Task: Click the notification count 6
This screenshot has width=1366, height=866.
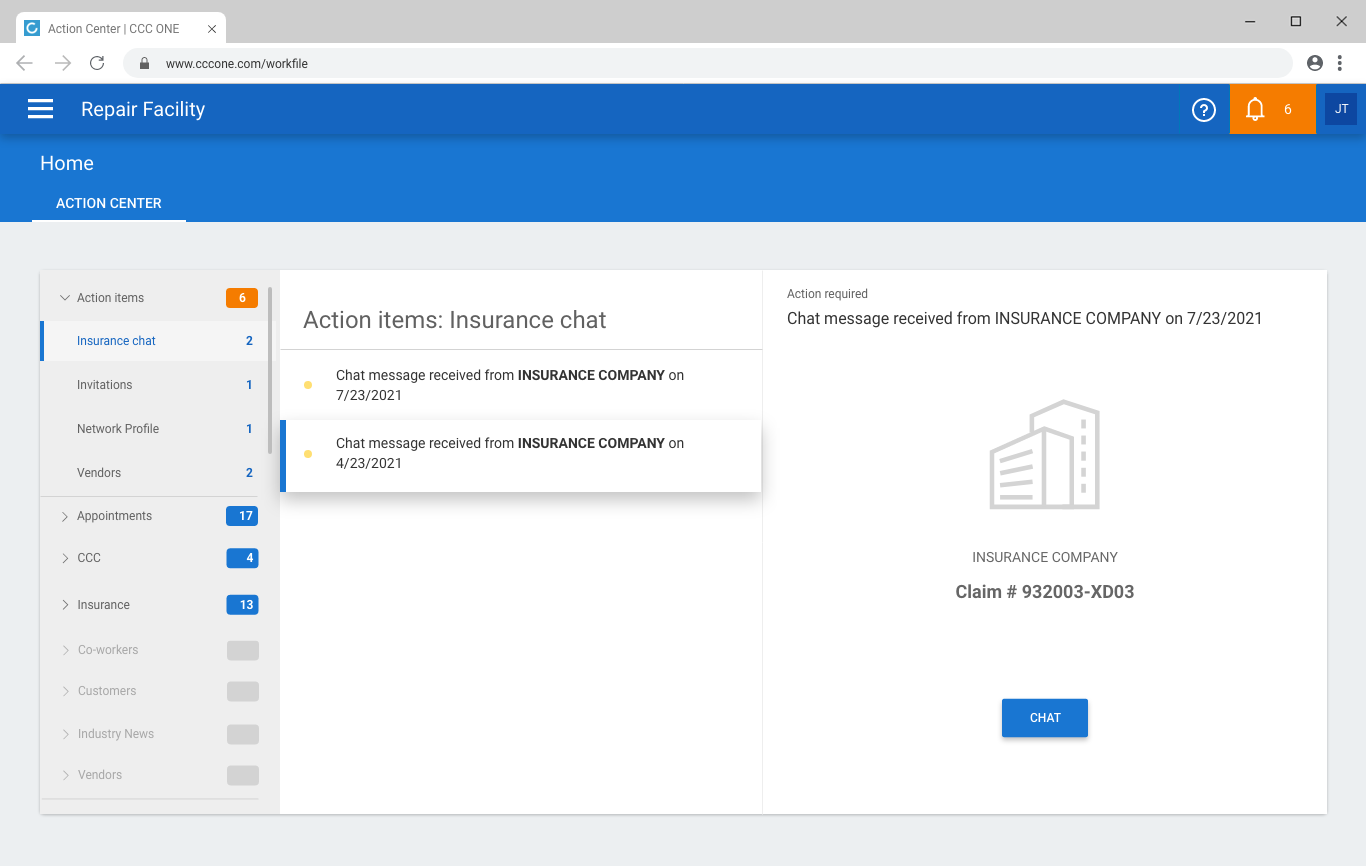Action: coord(1288,109)
